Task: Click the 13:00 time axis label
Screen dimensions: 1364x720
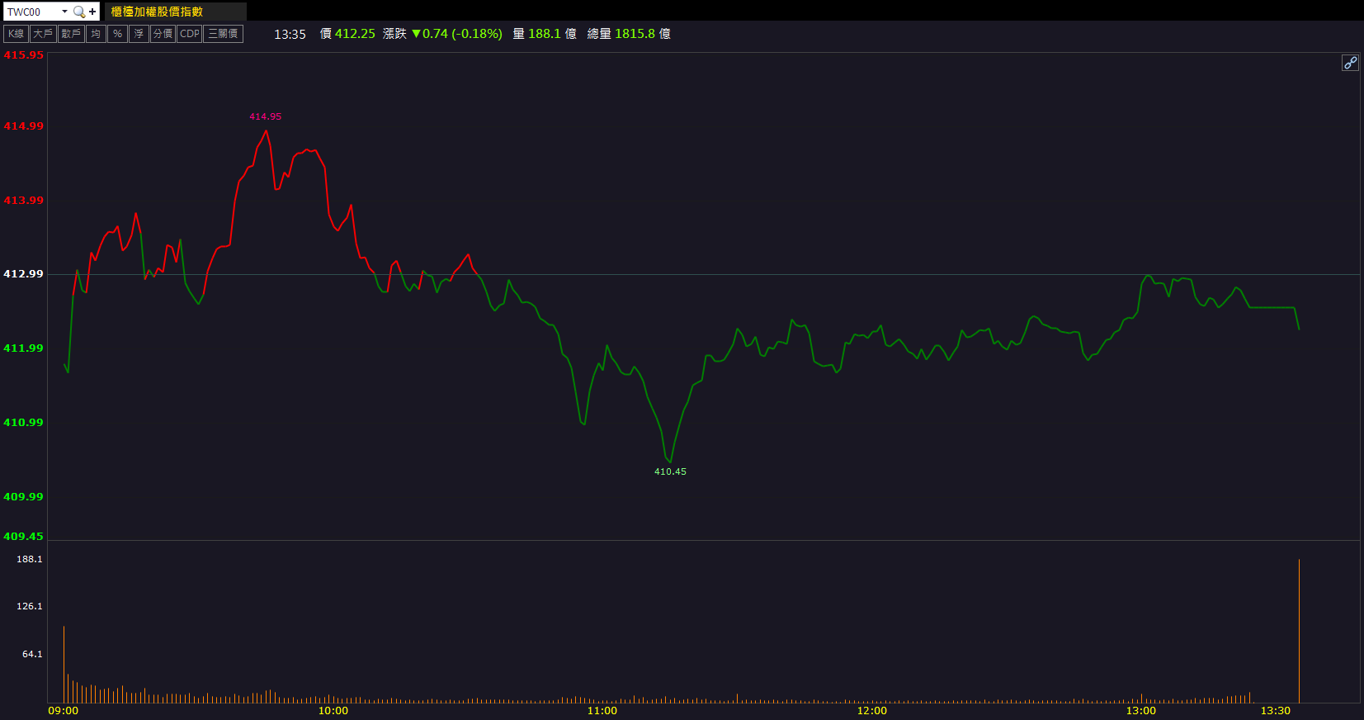Action: click(x=1141, y=711)
